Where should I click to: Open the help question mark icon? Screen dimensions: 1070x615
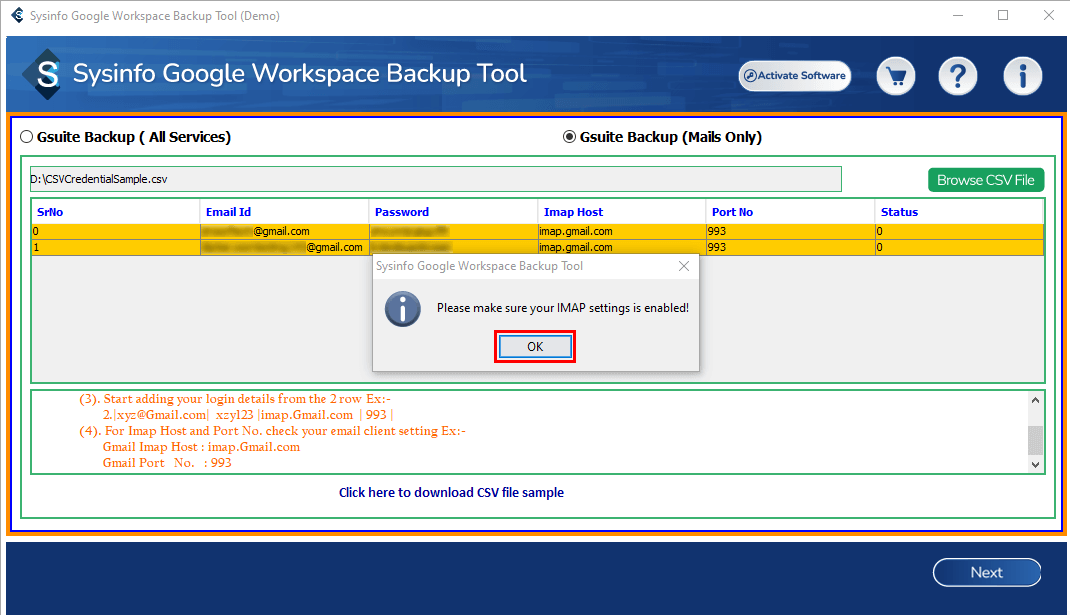(x=957, y=76)
